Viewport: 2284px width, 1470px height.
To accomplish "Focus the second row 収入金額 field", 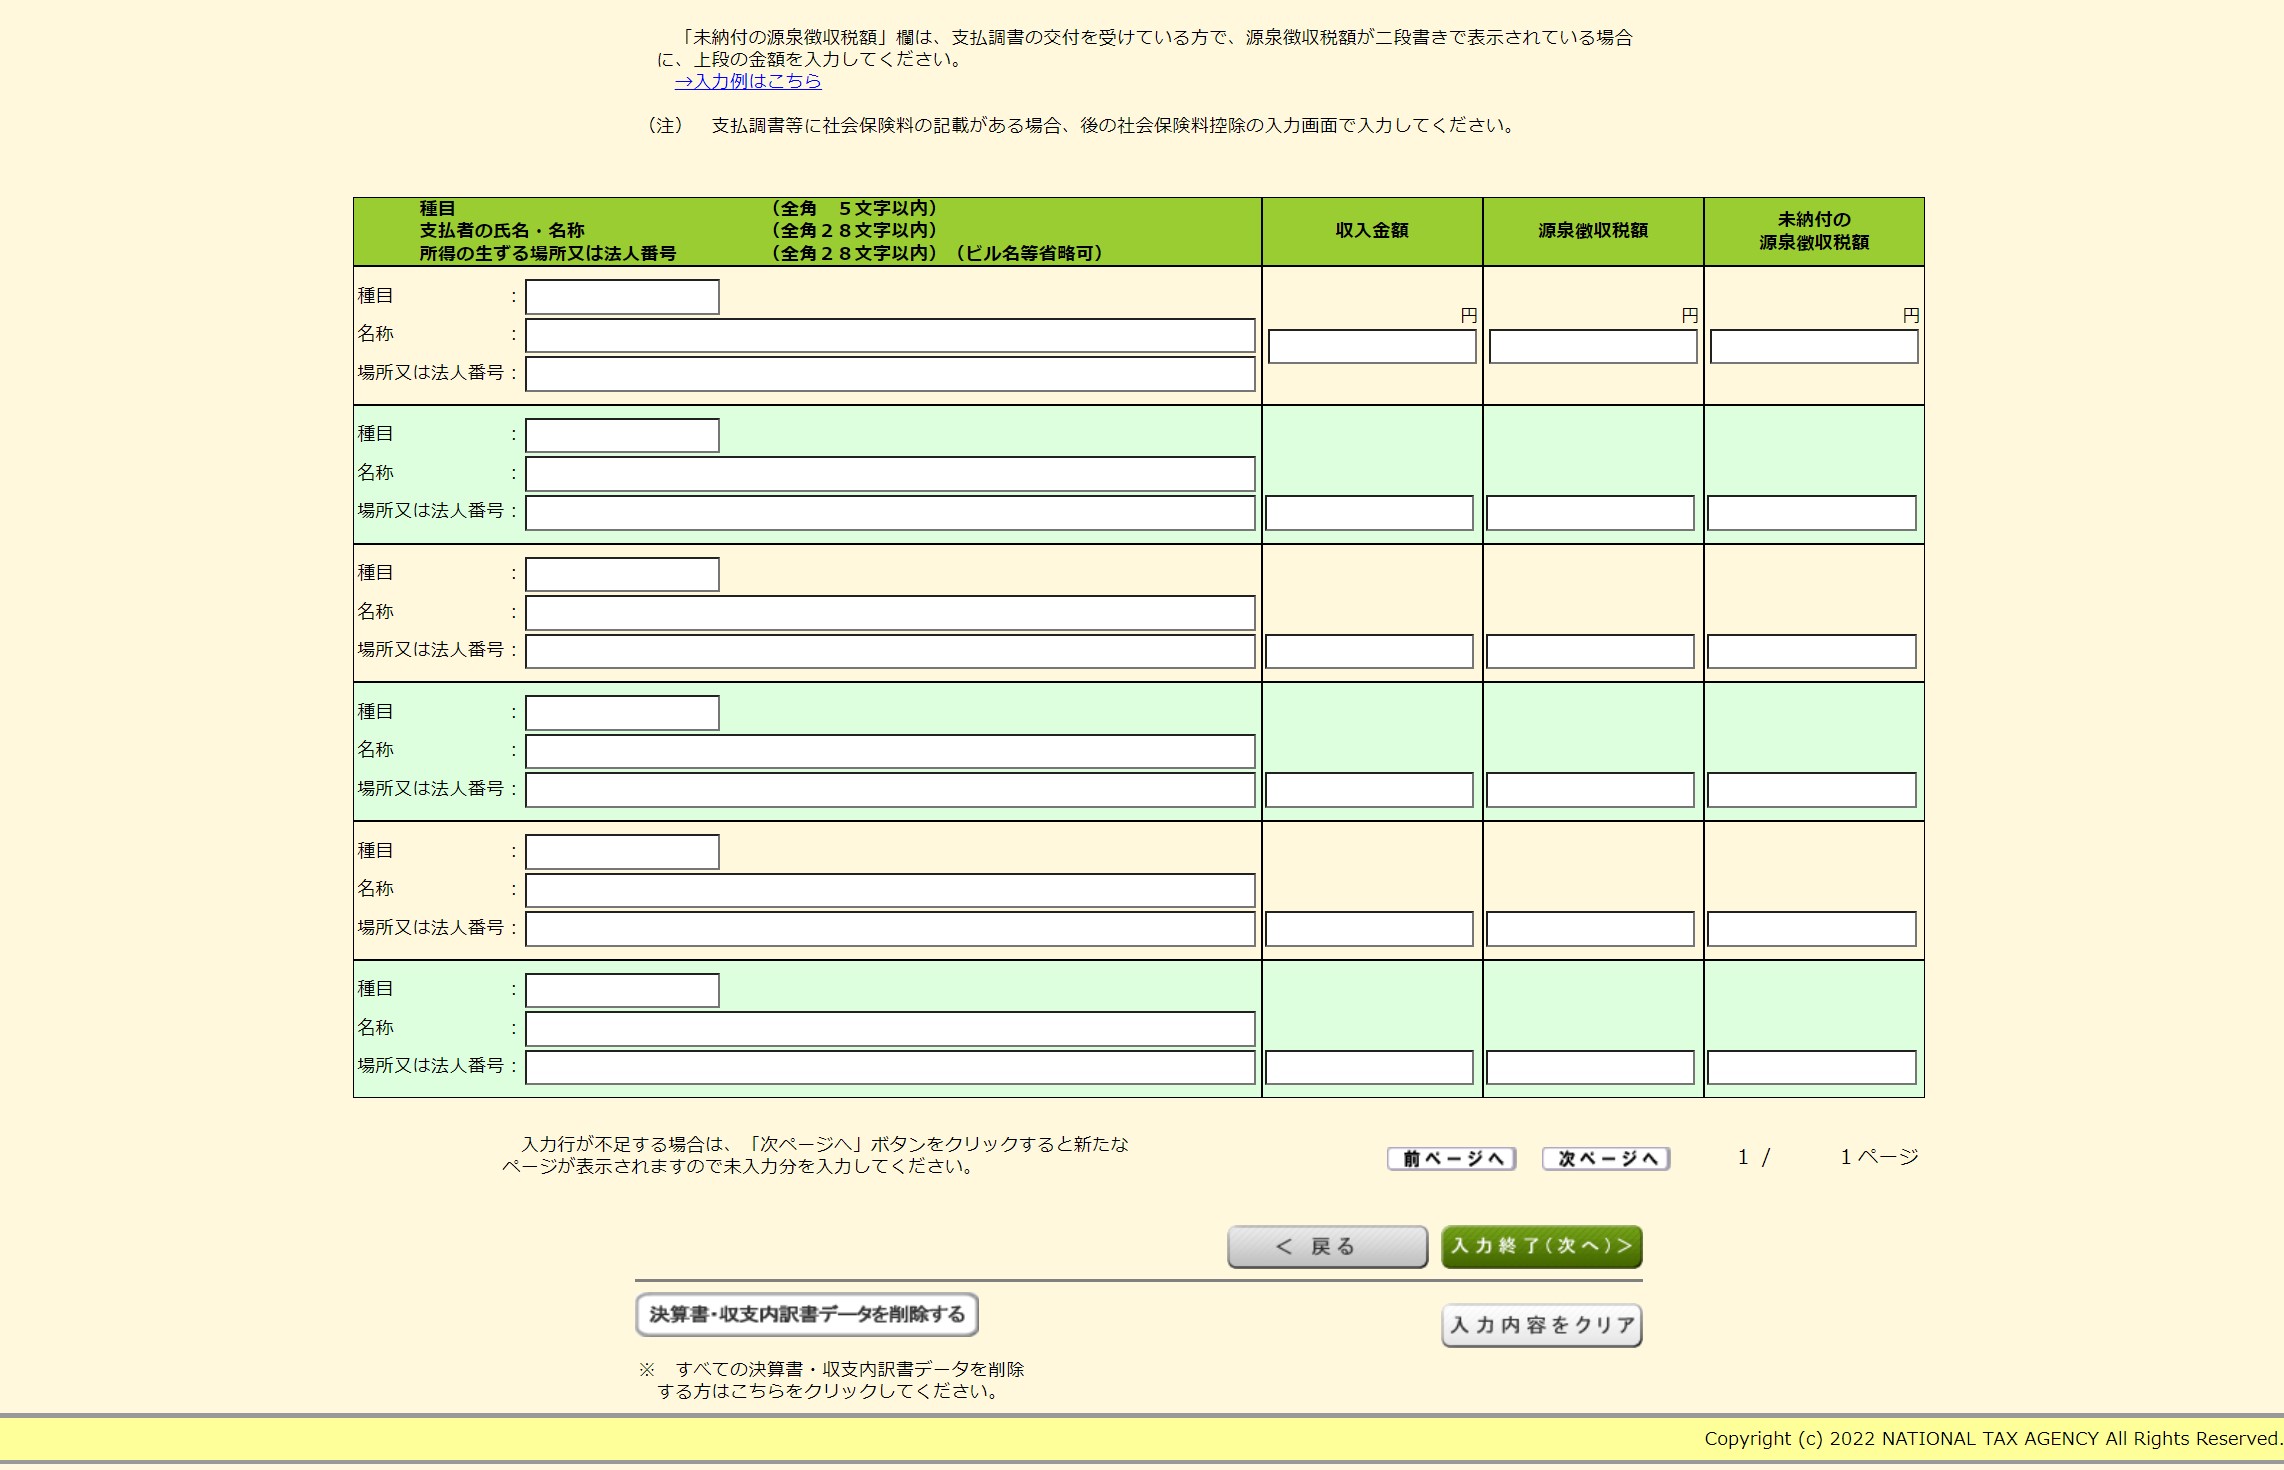I will (x=1369, y=513).
